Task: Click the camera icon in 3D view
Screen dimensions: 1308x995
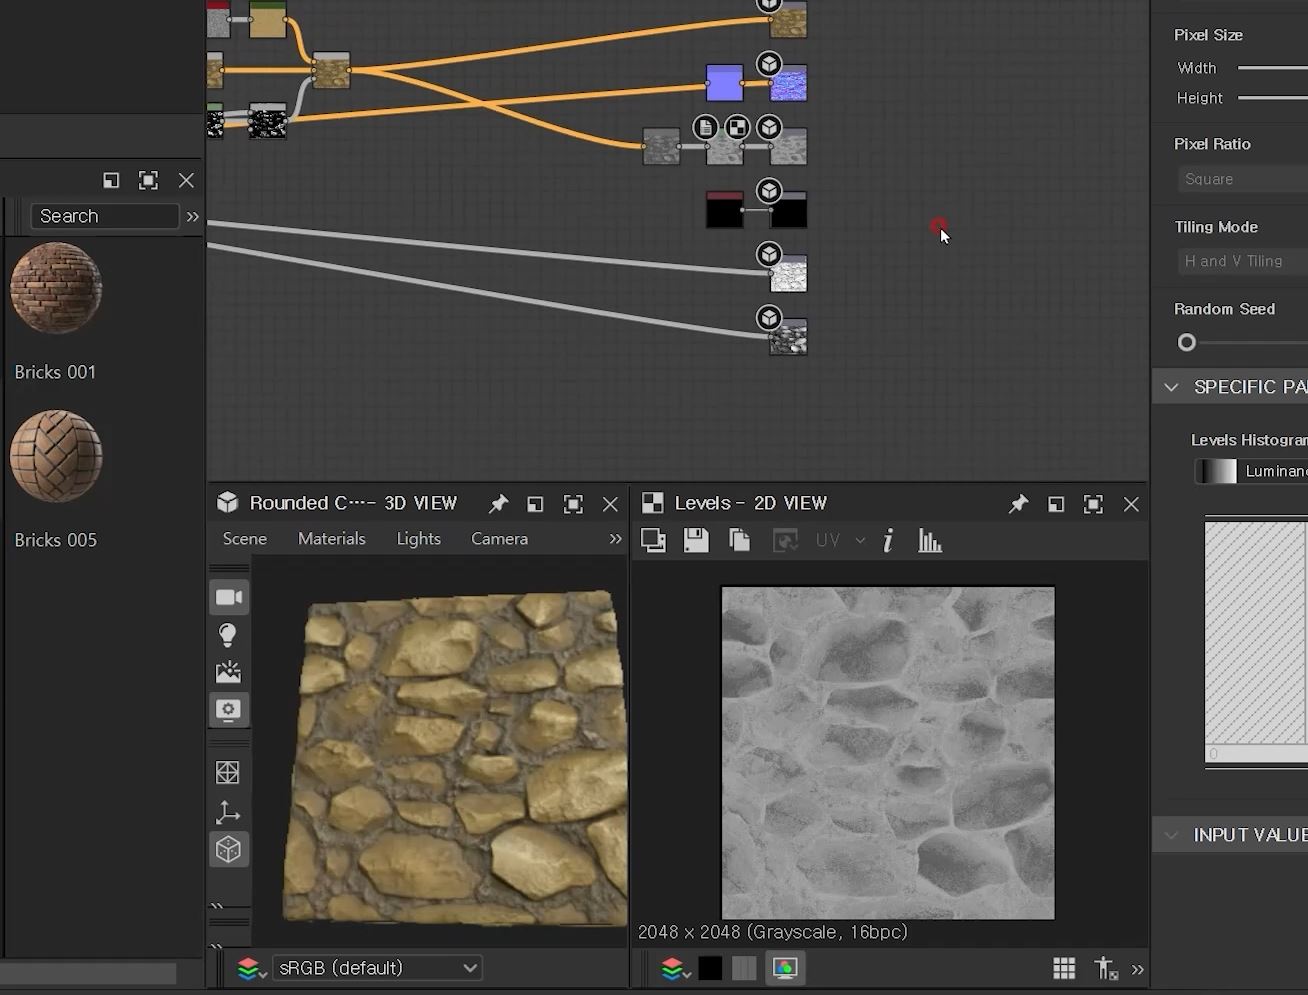Action: pyautogui.click(x=229, y=597)
